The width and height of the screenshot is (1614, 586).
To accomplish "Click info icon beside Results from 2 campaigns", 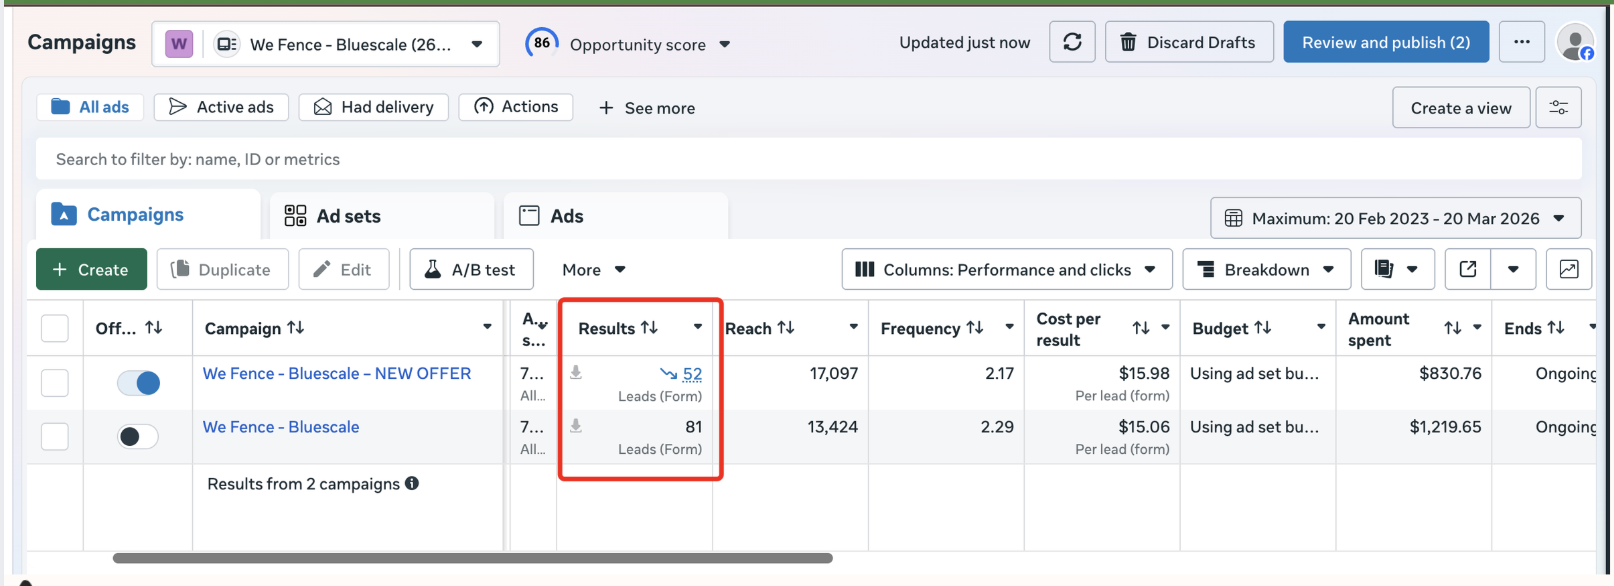I will pos(412,483).
